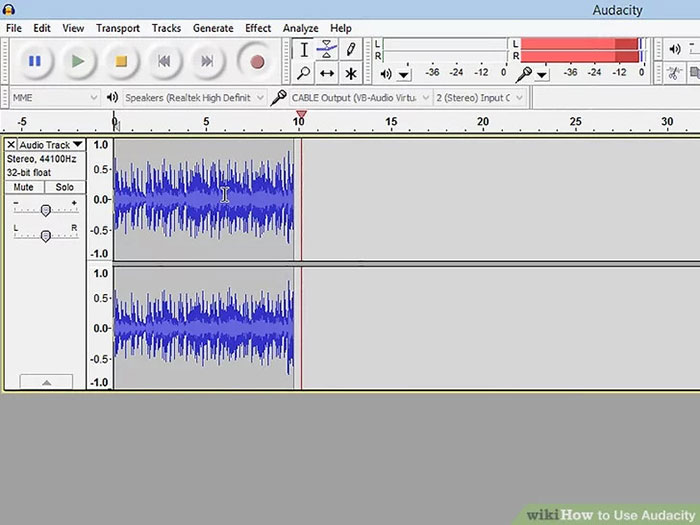Stop the recording with the Stop button
The width and height of the screenshot is (700, 525).
121,61
